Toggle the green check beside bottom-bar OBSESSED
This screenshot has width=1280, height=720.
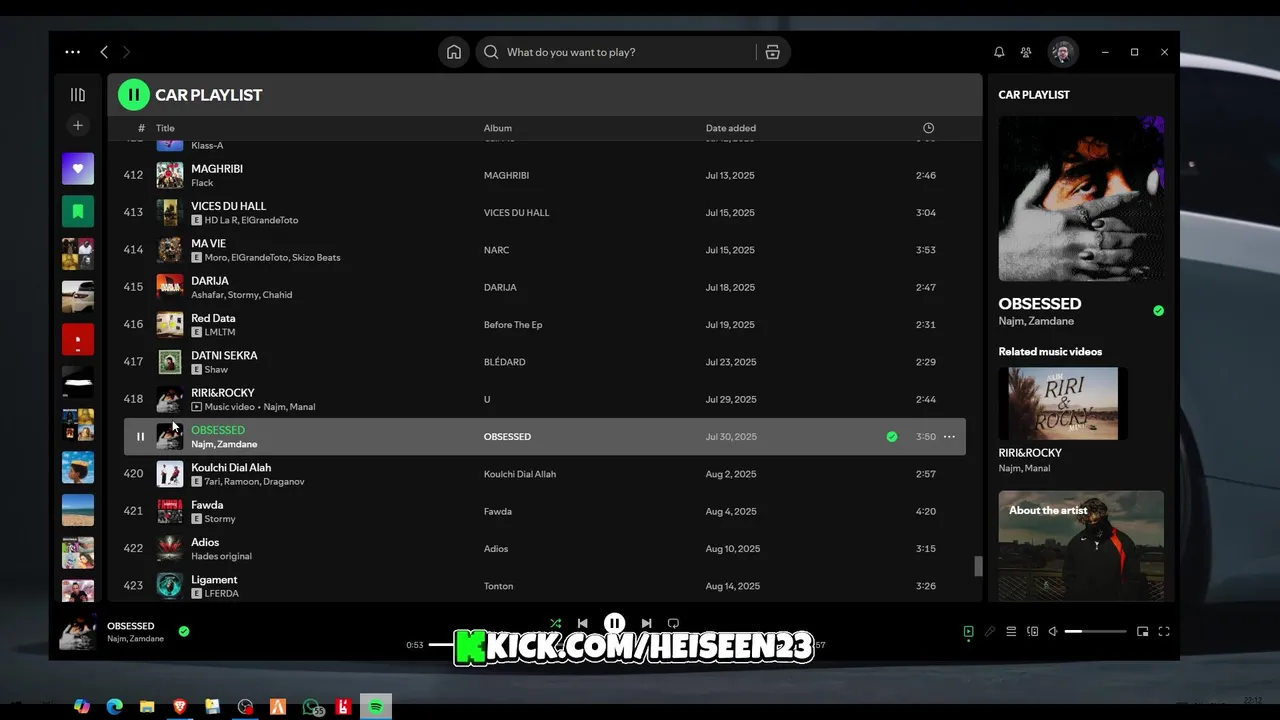[184, 631]
